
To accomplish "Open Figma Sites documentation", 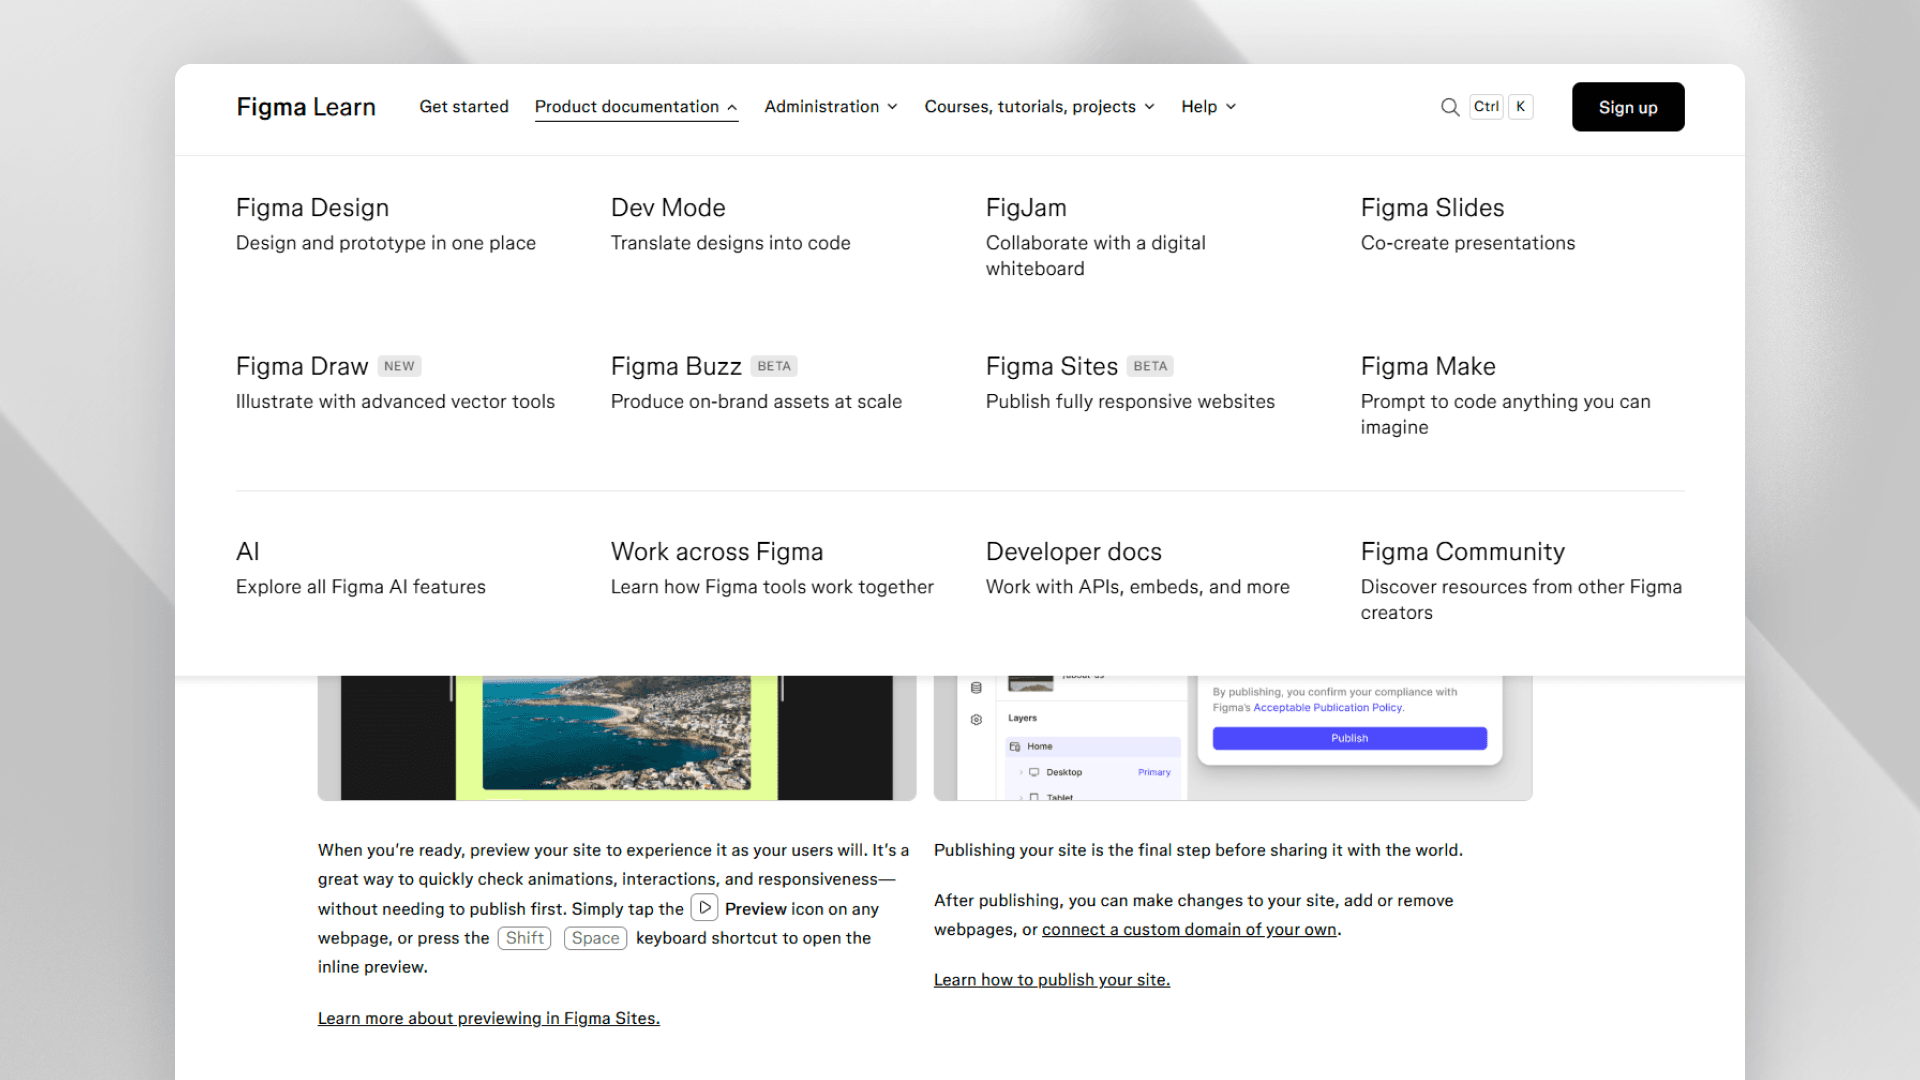I will click(1051, 366).
